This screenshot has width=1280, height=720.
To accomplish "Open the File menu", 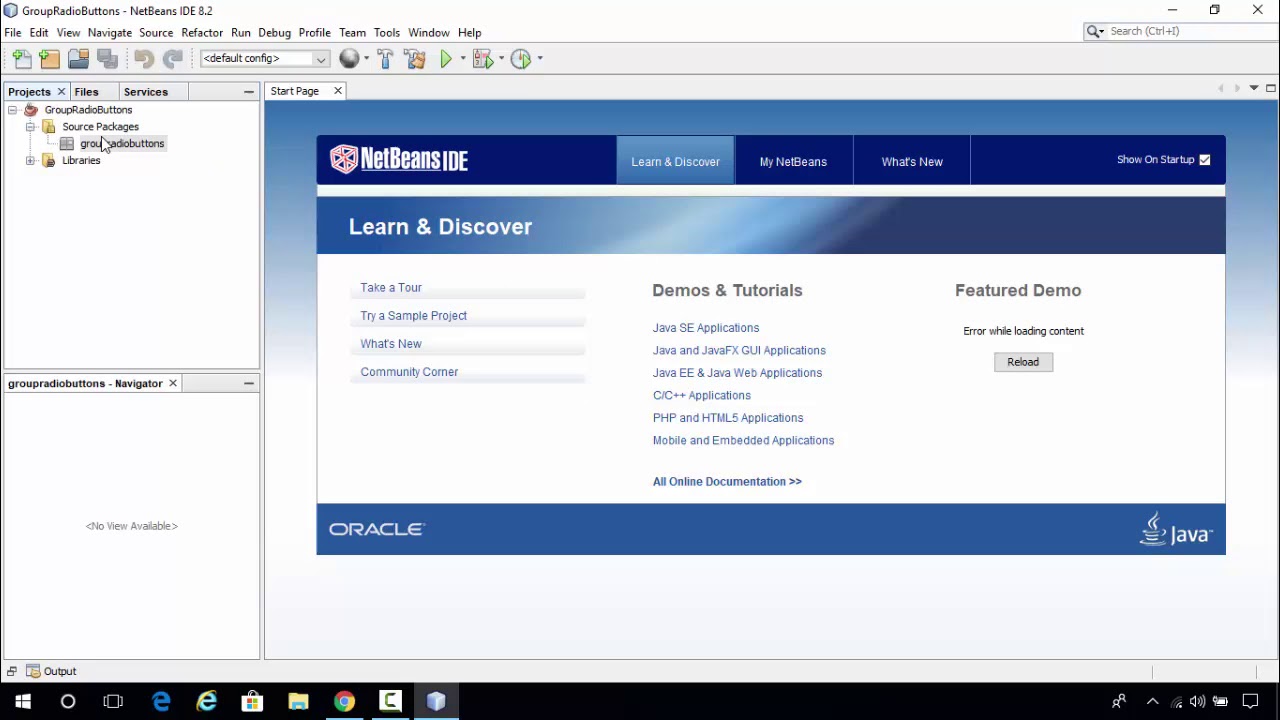I will click(x=13, y=33).
